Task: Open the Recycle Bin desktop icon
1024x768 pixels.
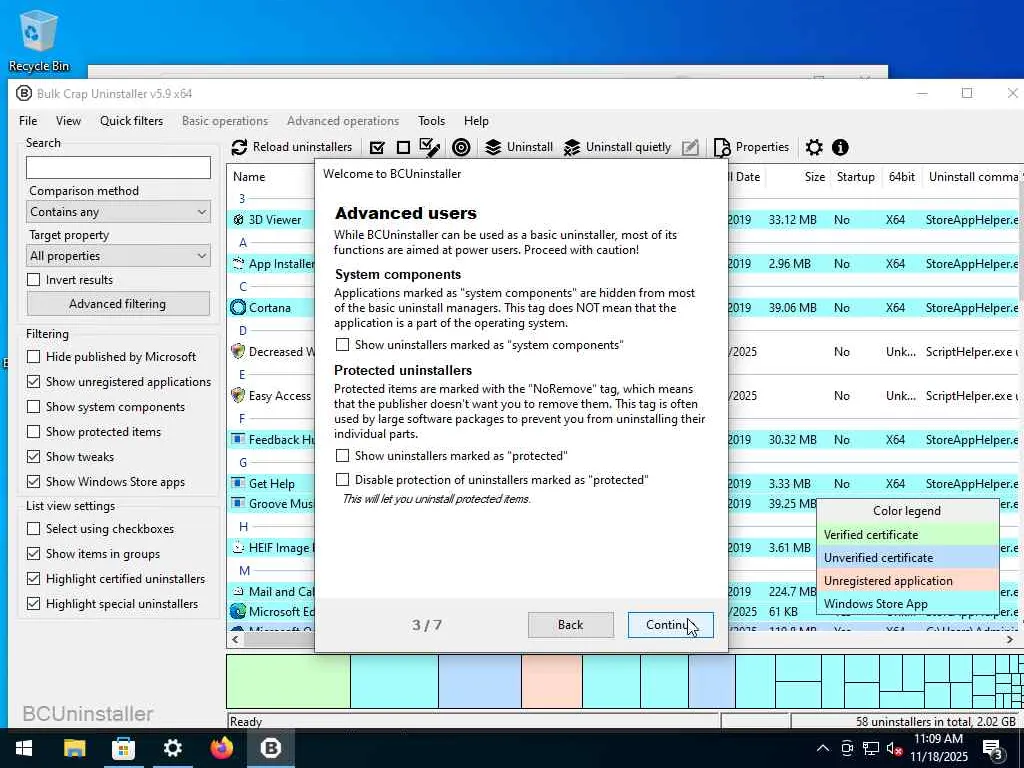Action: pos(39,39)
